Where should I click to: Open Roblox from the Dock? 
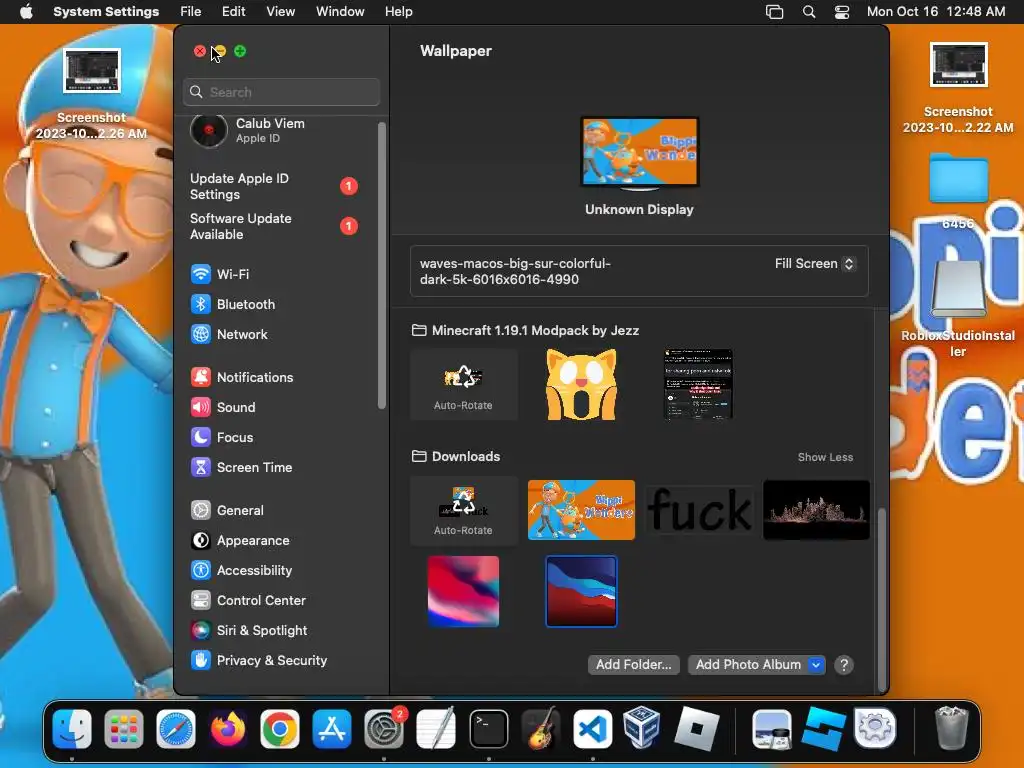(x=696, y=728)
